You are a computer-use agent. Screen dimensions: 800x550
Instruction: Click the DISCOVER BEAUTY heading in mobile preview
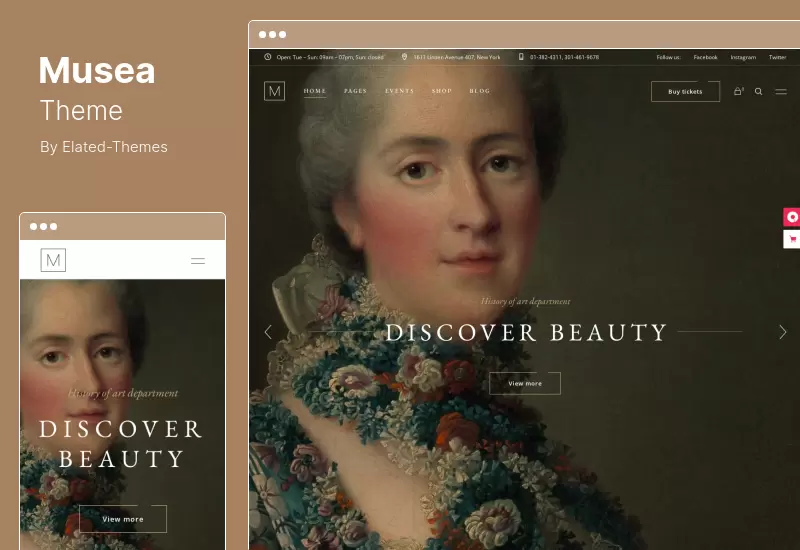pyautogui.click(x=121, y=444)
